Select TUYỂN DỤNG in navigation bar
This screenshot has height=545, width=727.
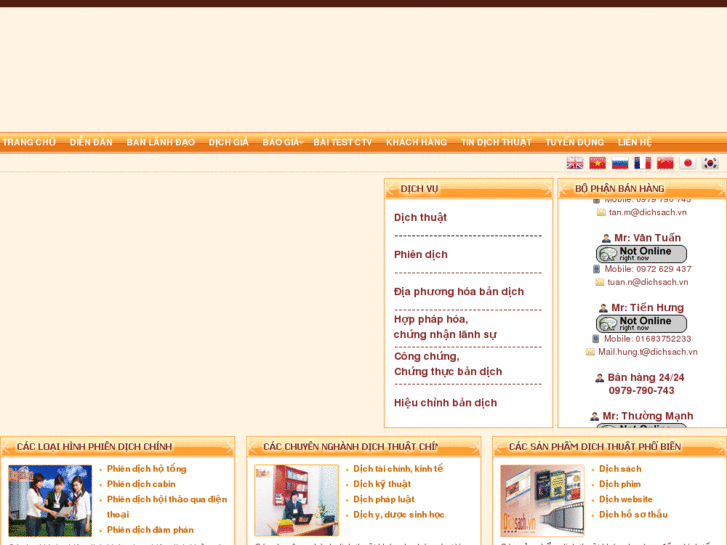(x=574, y=142)
